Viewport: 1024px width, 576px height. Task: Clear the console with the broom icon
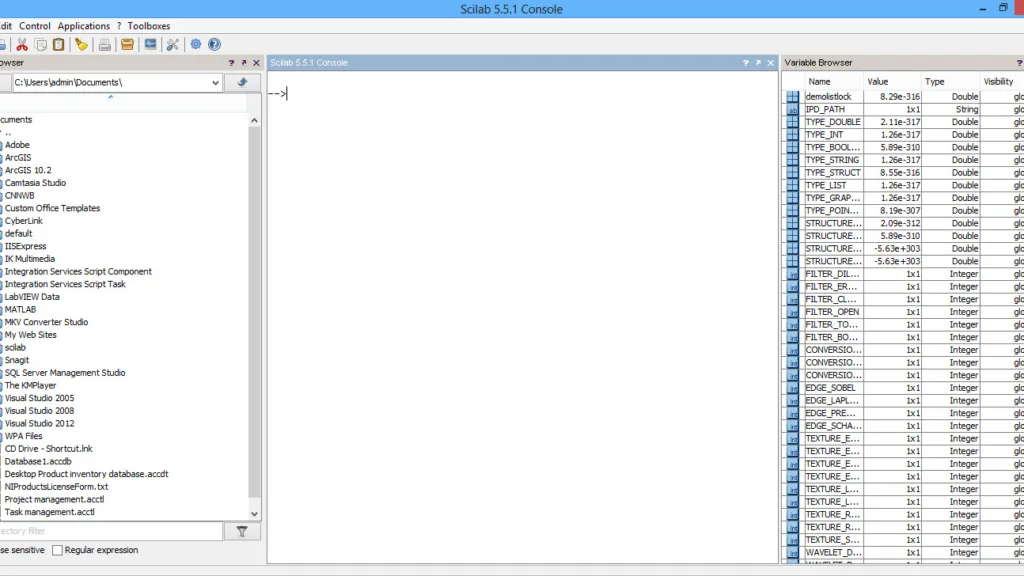(x=82, y=44)
